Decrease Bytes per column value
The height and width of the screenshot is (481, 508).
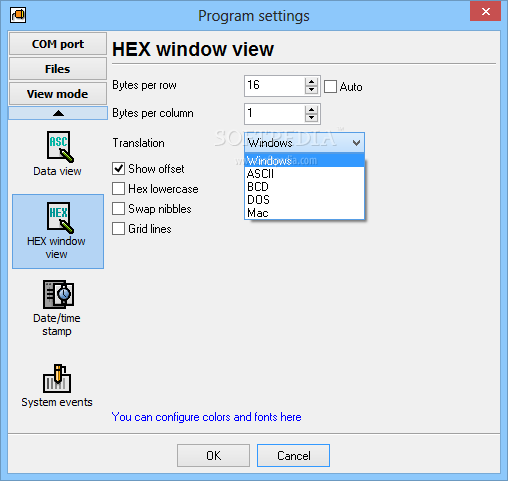(311, 118)
